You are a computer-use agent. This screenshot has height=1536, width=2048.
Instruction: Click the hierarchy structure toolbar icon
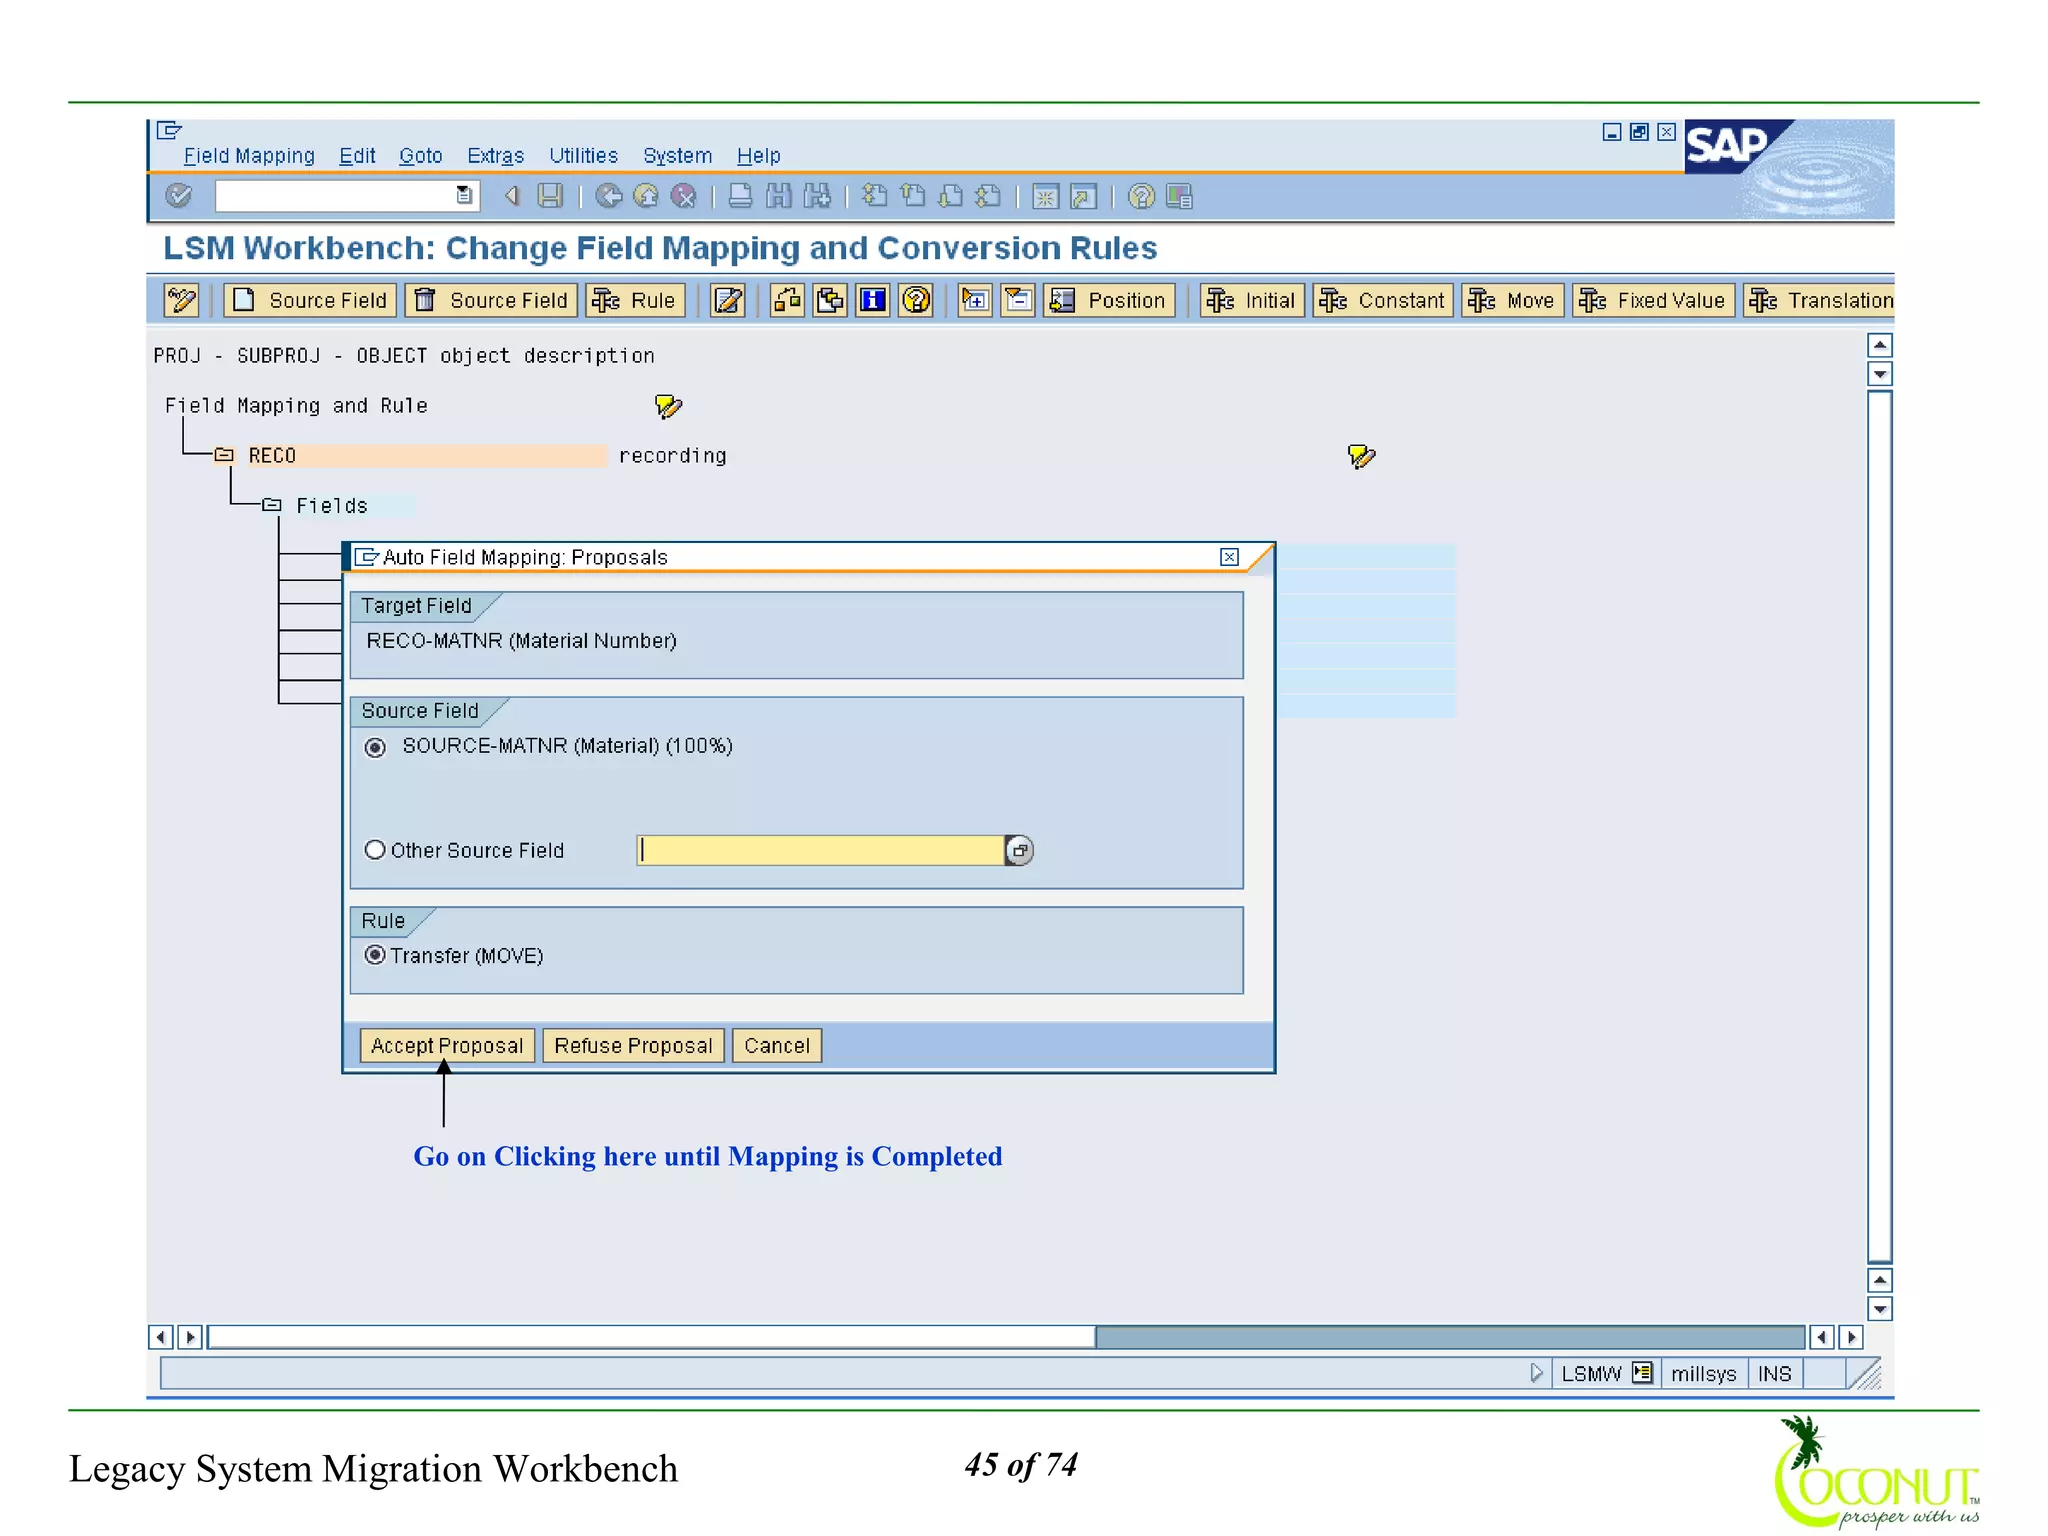pyautogui.click(x=788, y=300)
